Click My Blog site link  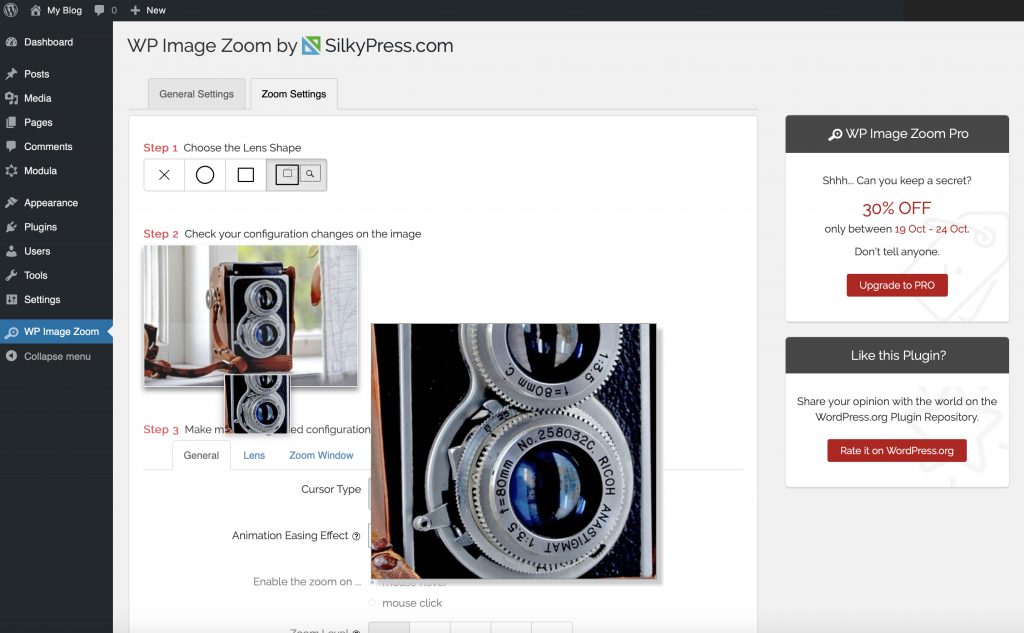[x=64, y=10]
